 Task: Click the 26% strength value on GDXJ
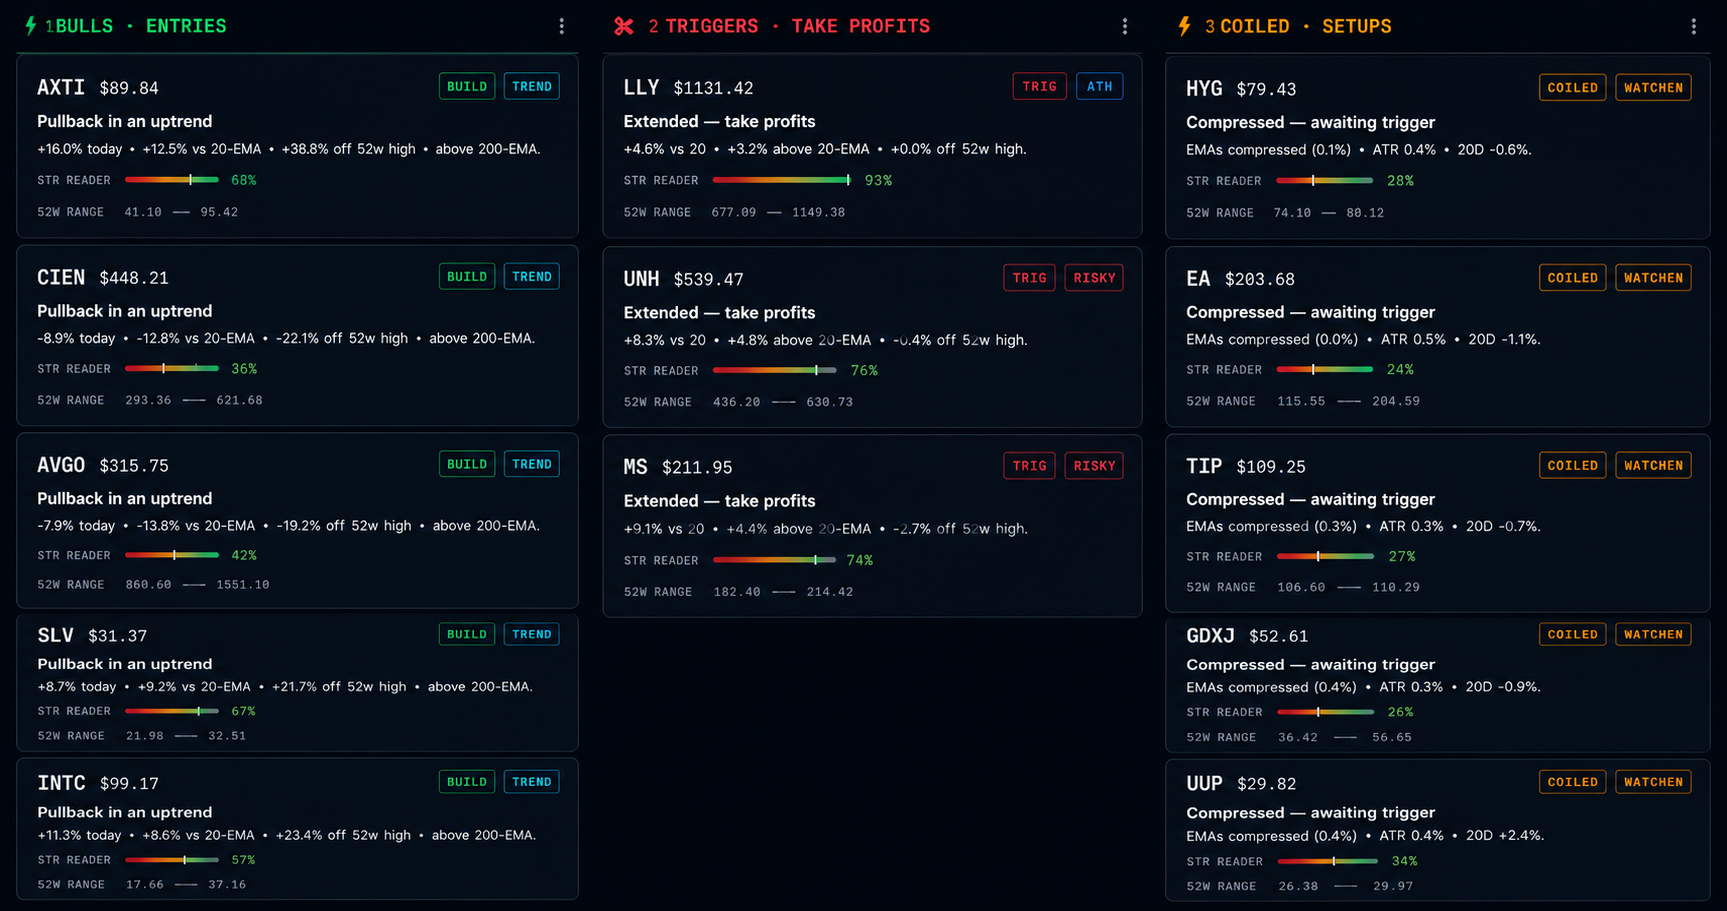click(1400, 712)
